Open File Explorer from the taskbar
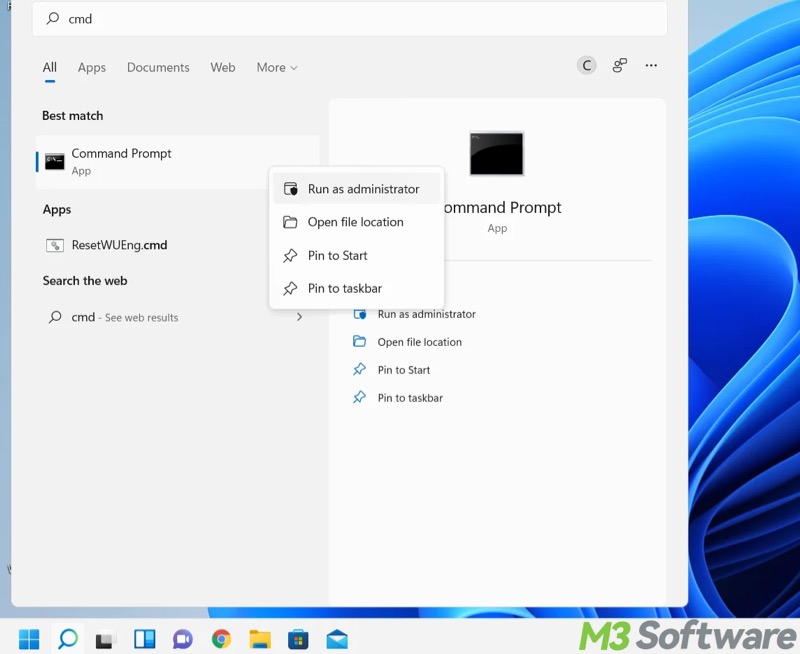 260,639
